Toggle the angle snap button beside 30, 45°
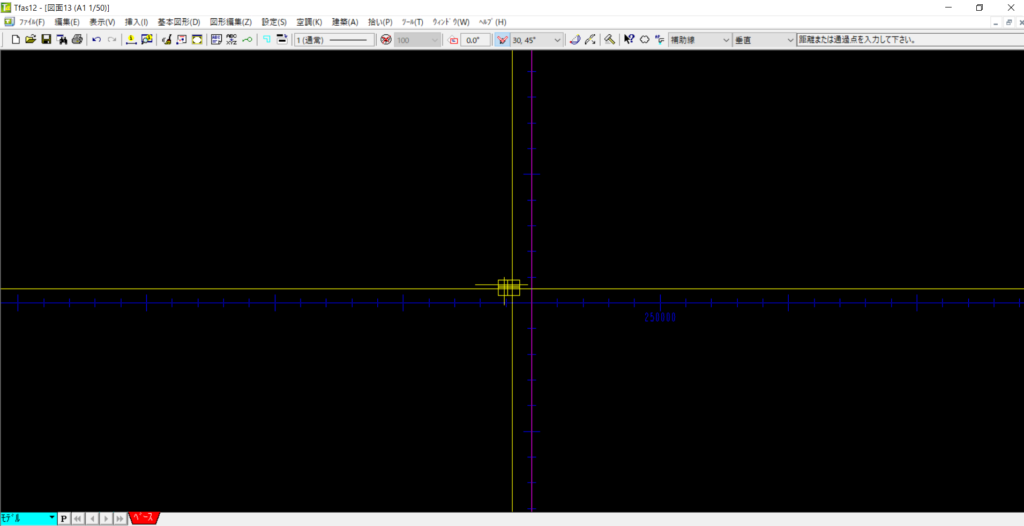1024x526 pixels. (x=502, y=40)
